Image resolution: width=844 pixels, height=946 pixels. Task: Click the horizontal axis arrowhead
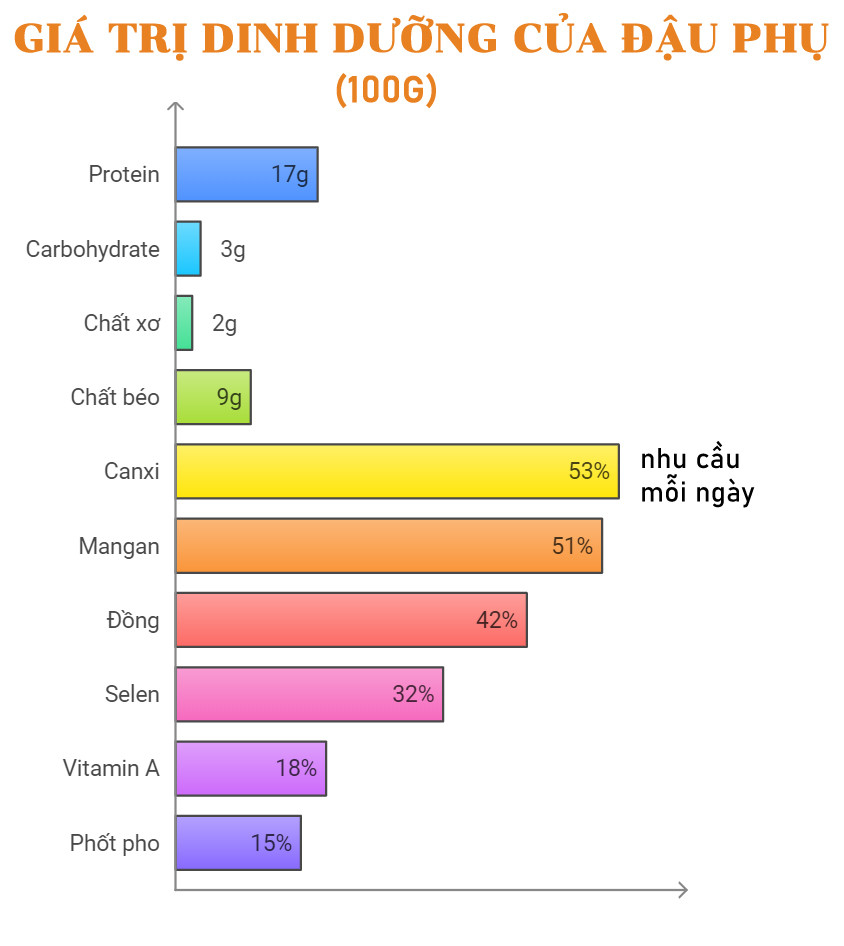click(683, 890)
